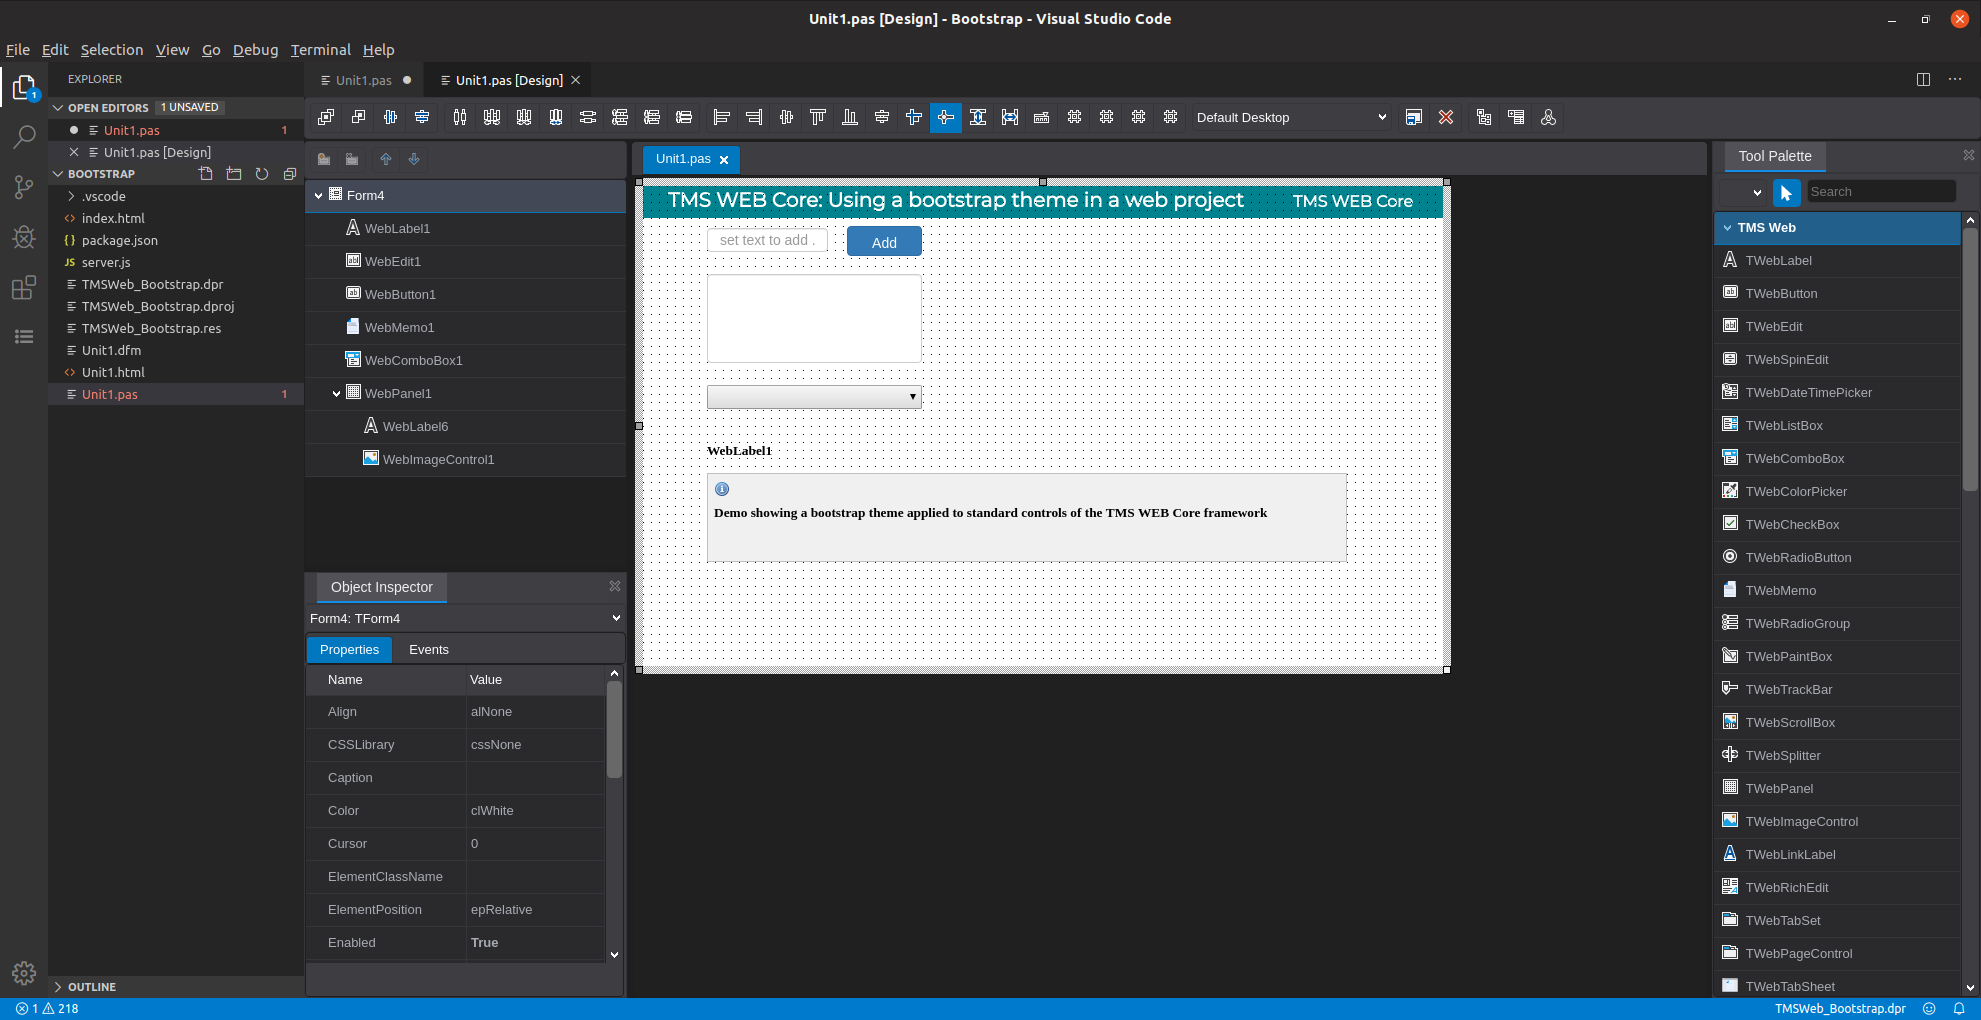Move structure item up with arrow icon
The width and height of the screenshot is (1981, 1020).
click(x=386, y=159)
